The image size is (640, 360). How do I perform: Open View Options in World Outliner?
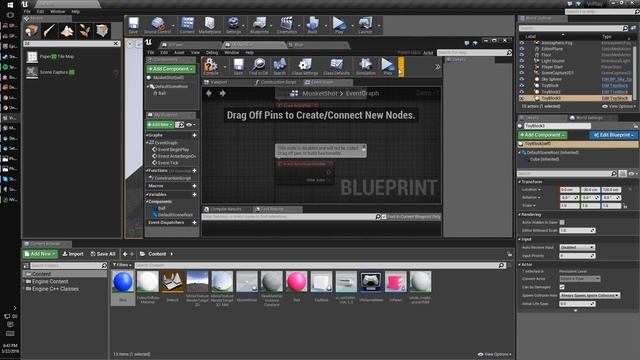619,106
